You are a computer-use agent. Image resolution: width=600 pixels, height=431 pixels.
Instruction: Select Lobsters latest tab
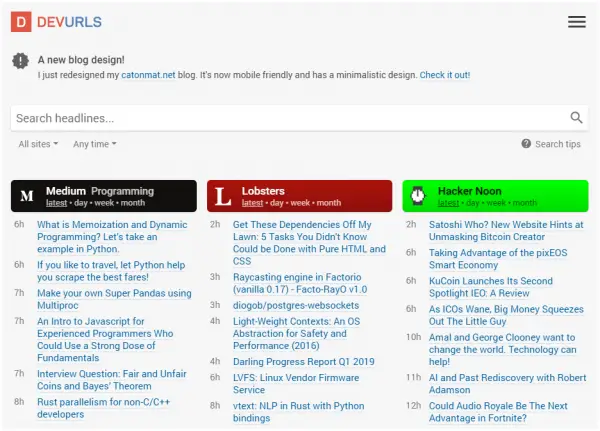tap(252, 203)
